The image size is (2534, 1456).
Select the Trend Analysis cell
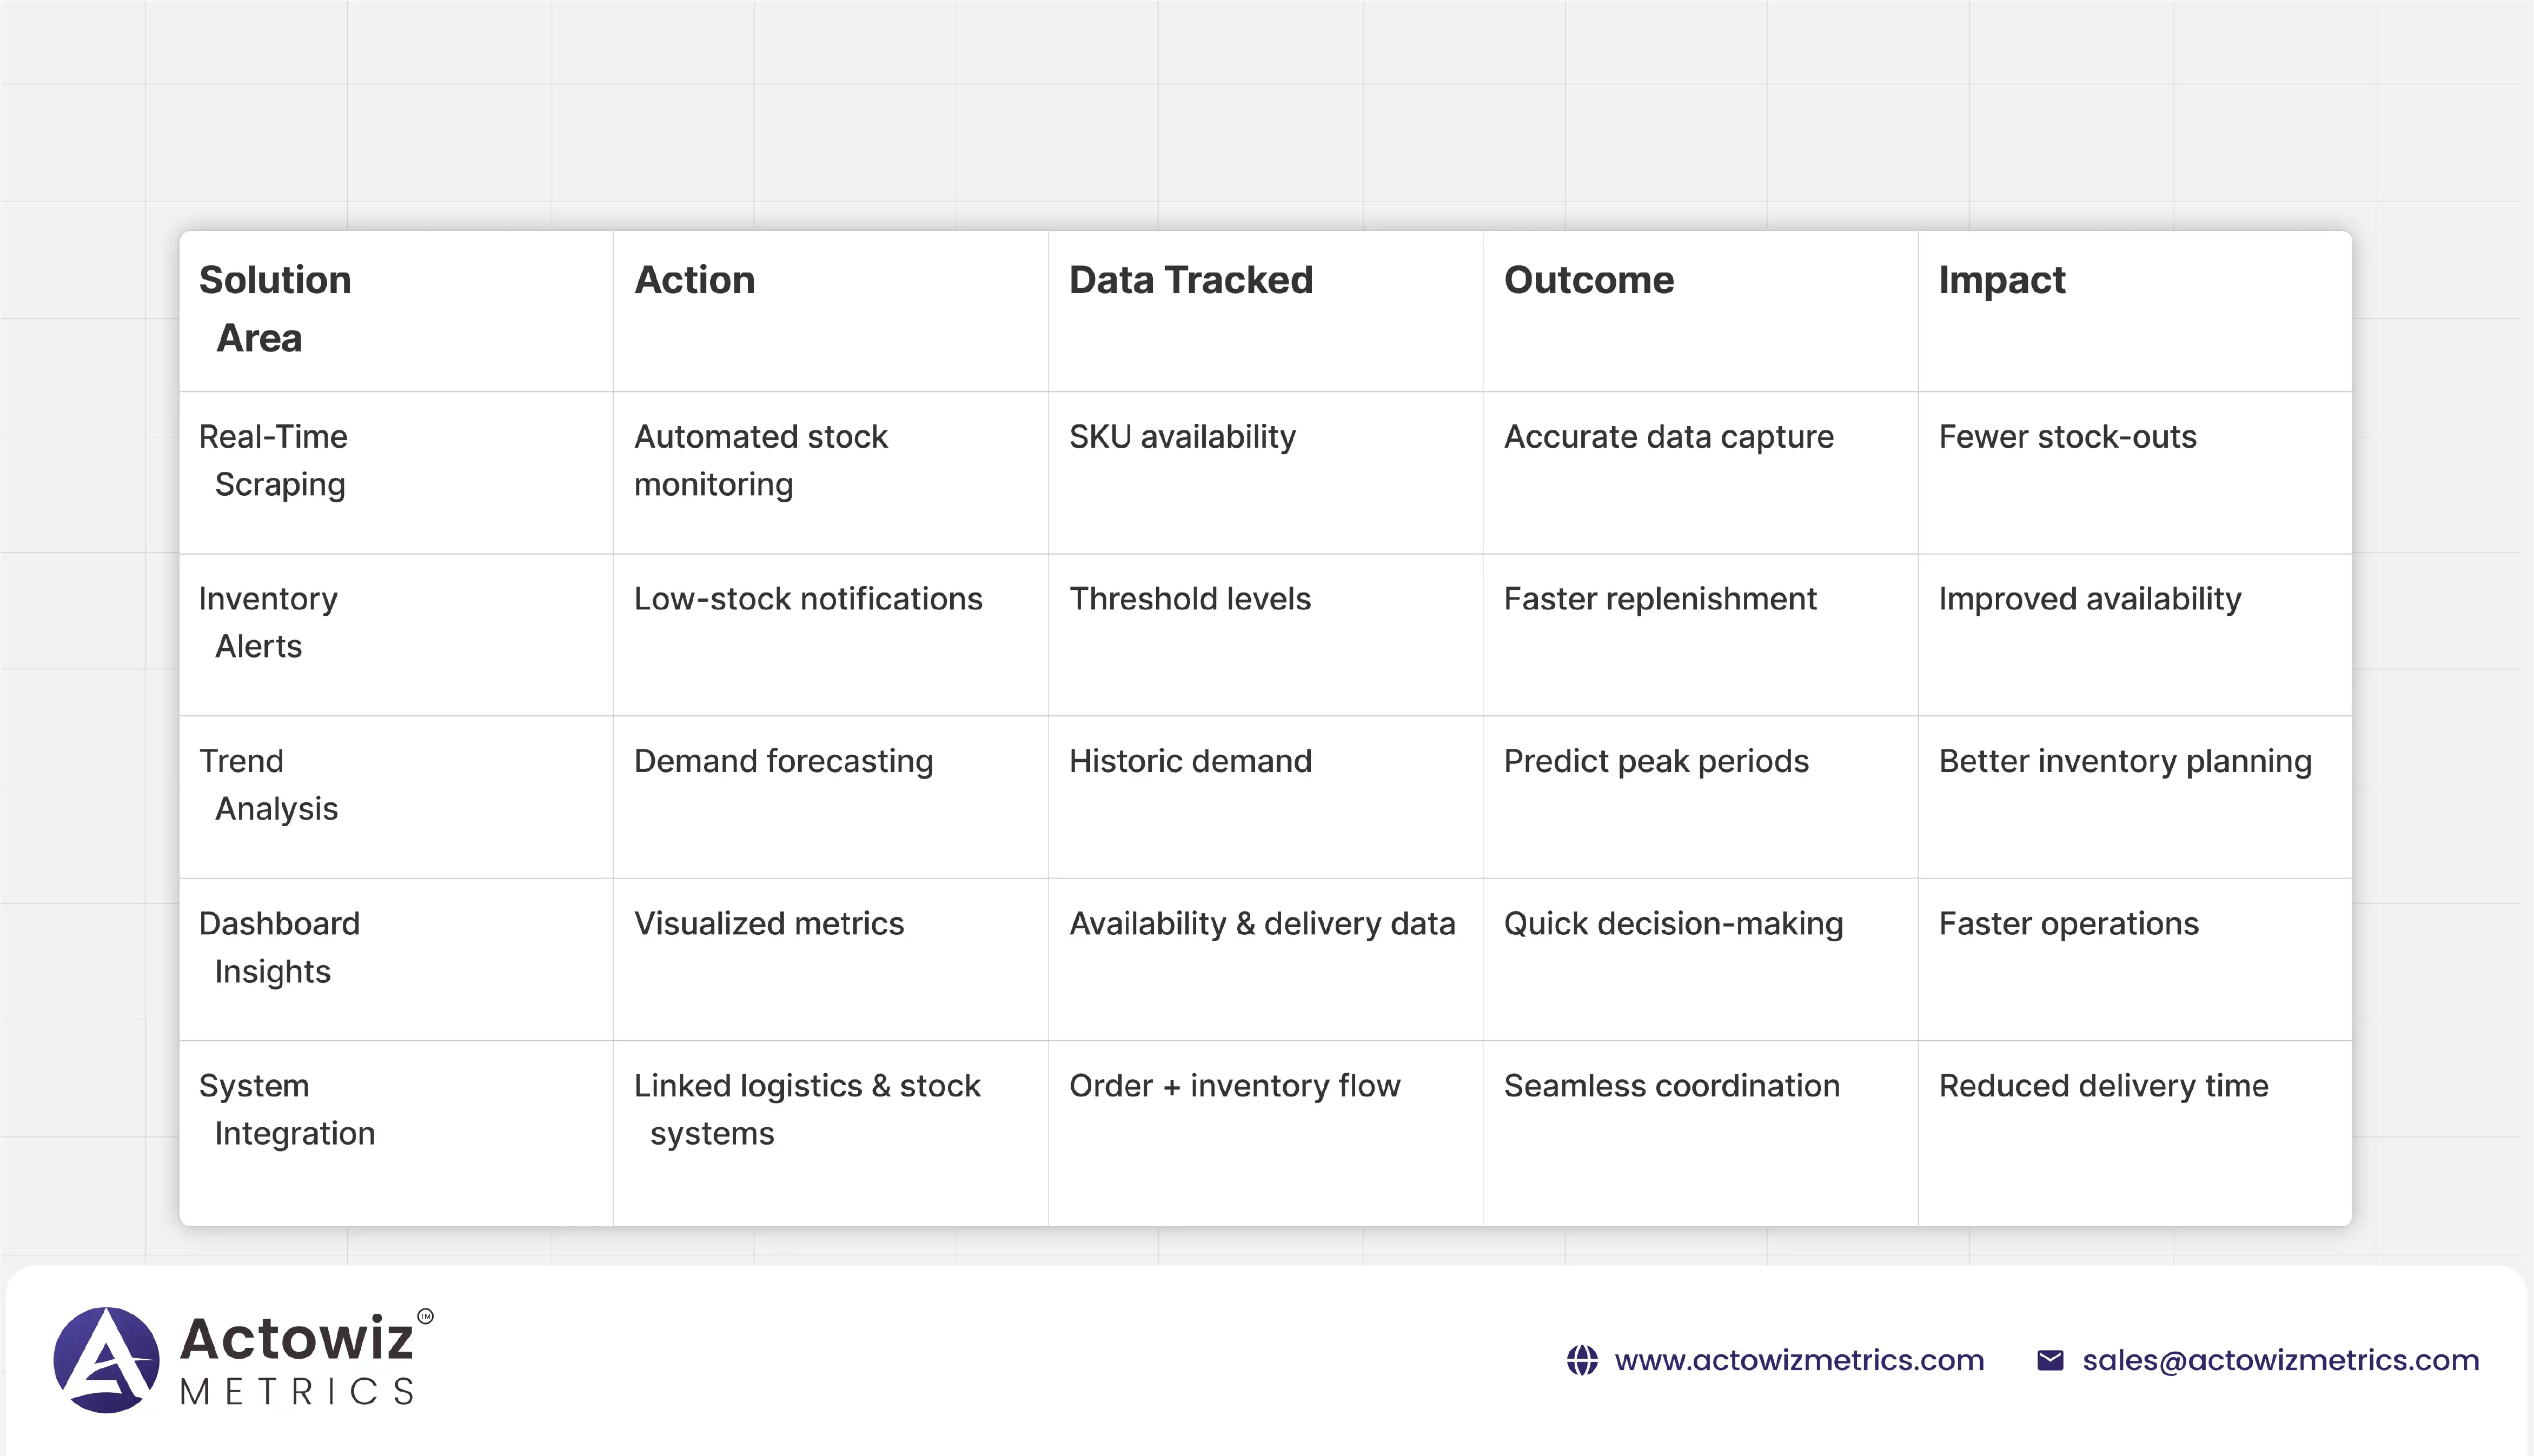pos(268,785)
